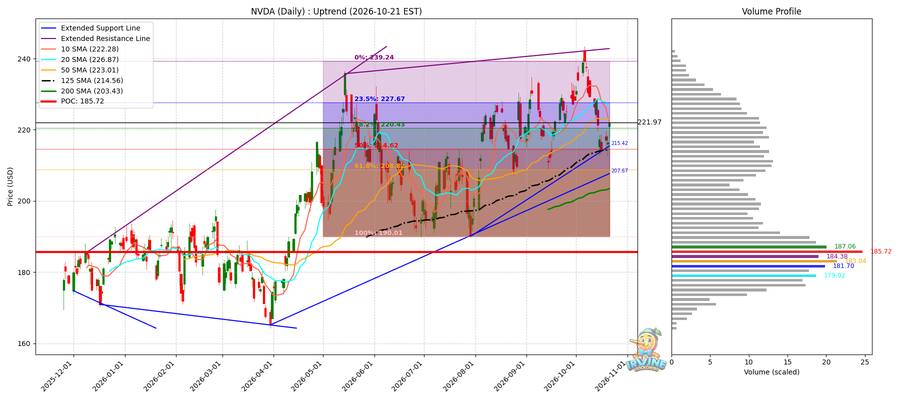The width and height of the screenshot is (900, 400).
Task: Click the '100%: 190.01' Fibonacci label
Action: point(378,233)
